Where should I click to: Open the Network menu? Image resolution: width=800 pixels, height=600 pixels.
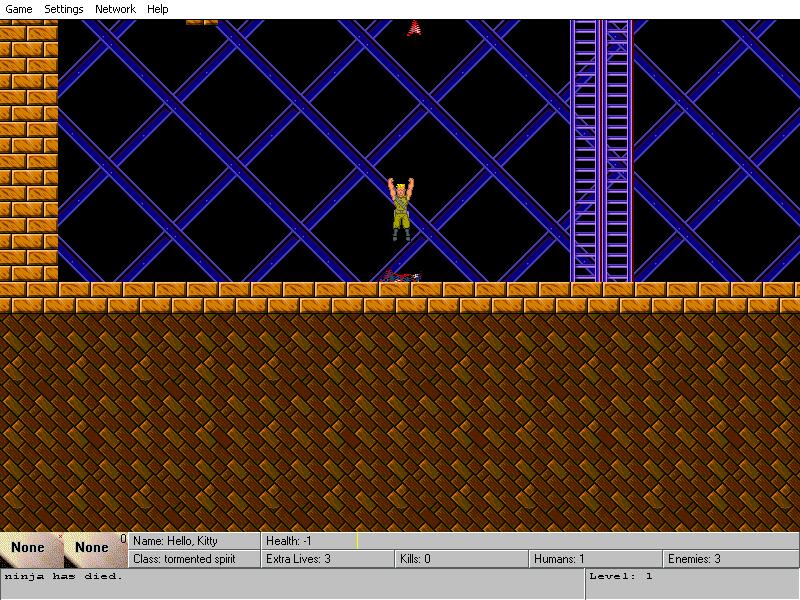[x=115, y=9]
